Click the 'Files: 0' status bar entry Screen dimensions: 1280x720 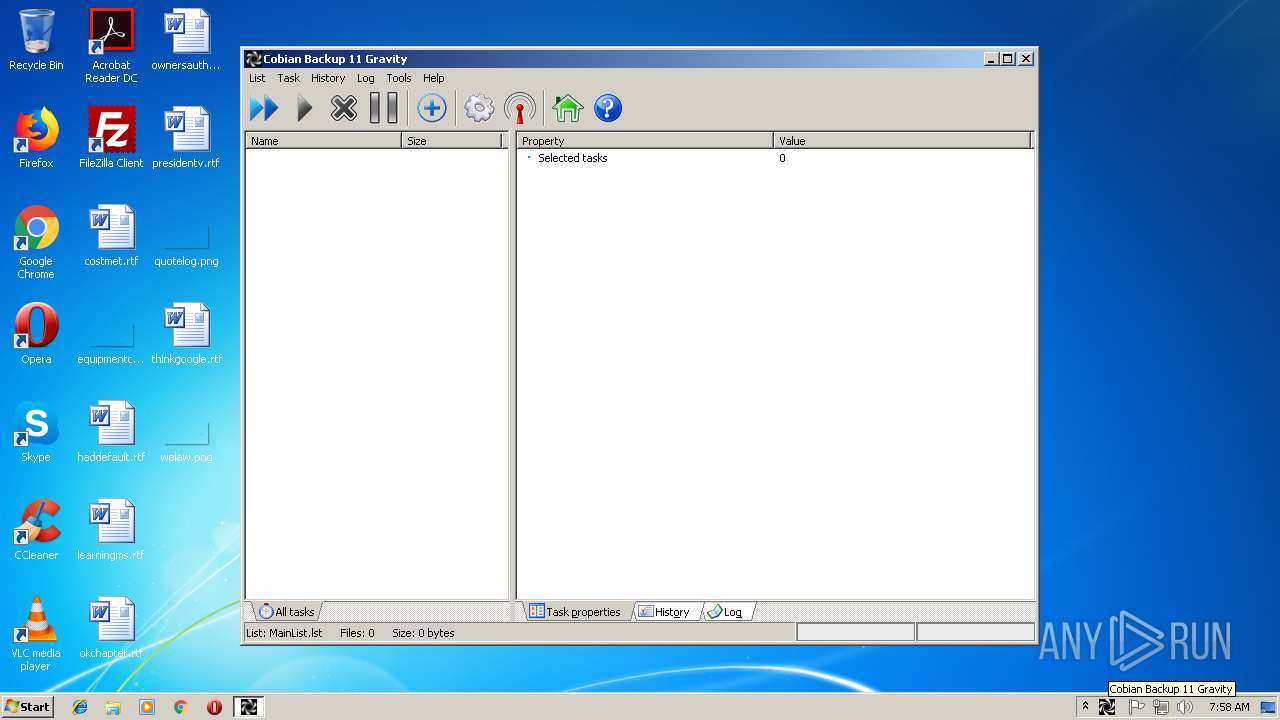tap(357, 633)
